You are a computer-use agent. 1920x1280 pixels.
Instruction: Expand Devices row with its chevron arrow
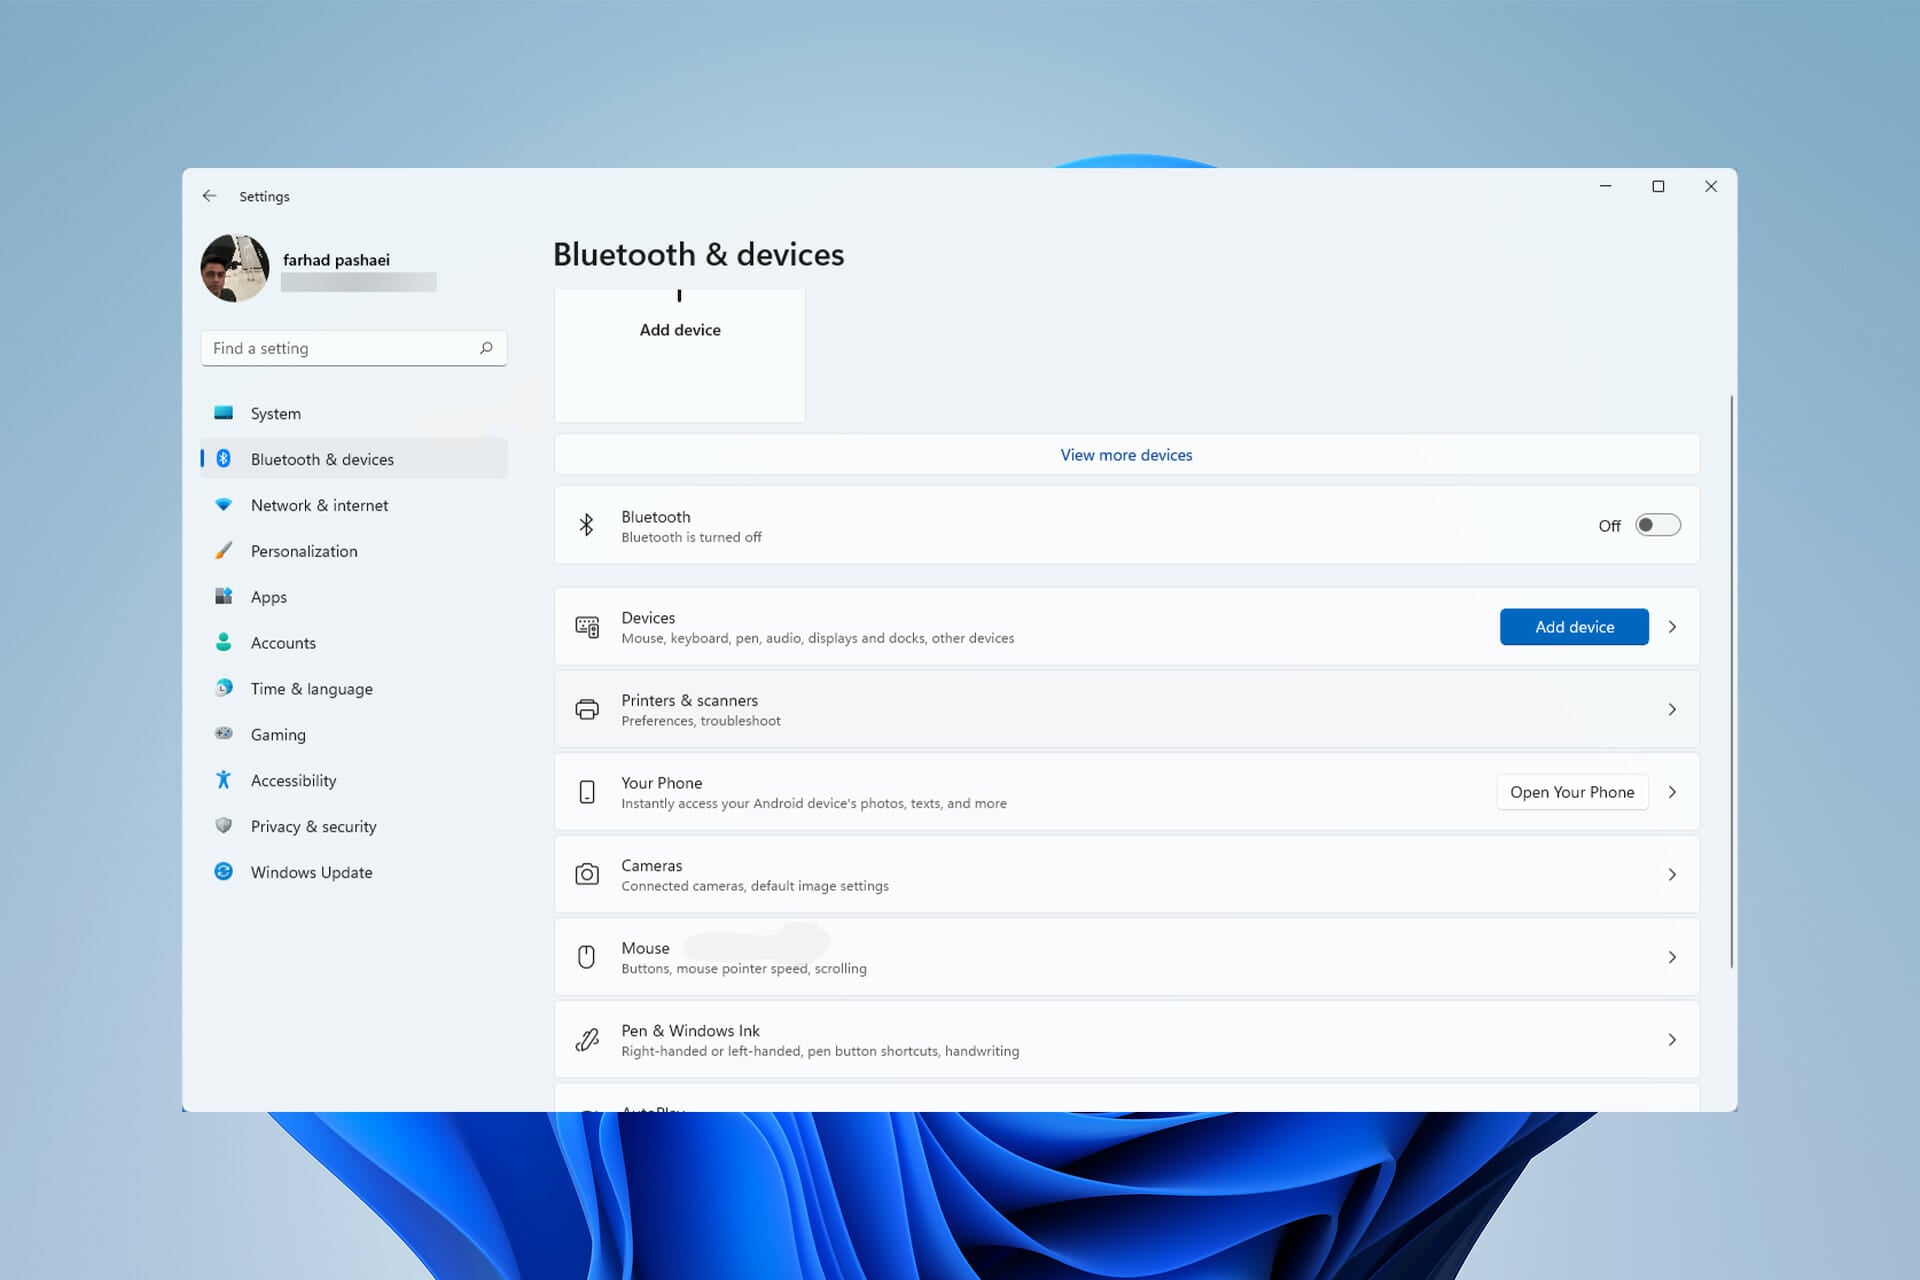[1672, 627]
